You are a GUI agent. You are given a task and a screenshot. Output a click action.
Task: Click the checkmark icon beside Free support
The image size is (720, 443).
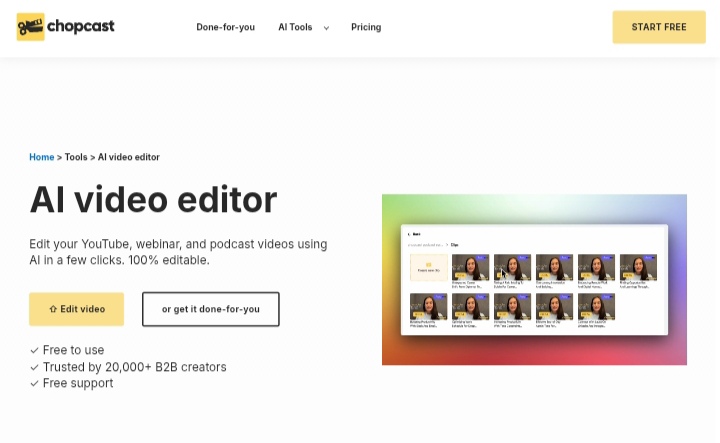pyautogui.click(x=34, y=383)
